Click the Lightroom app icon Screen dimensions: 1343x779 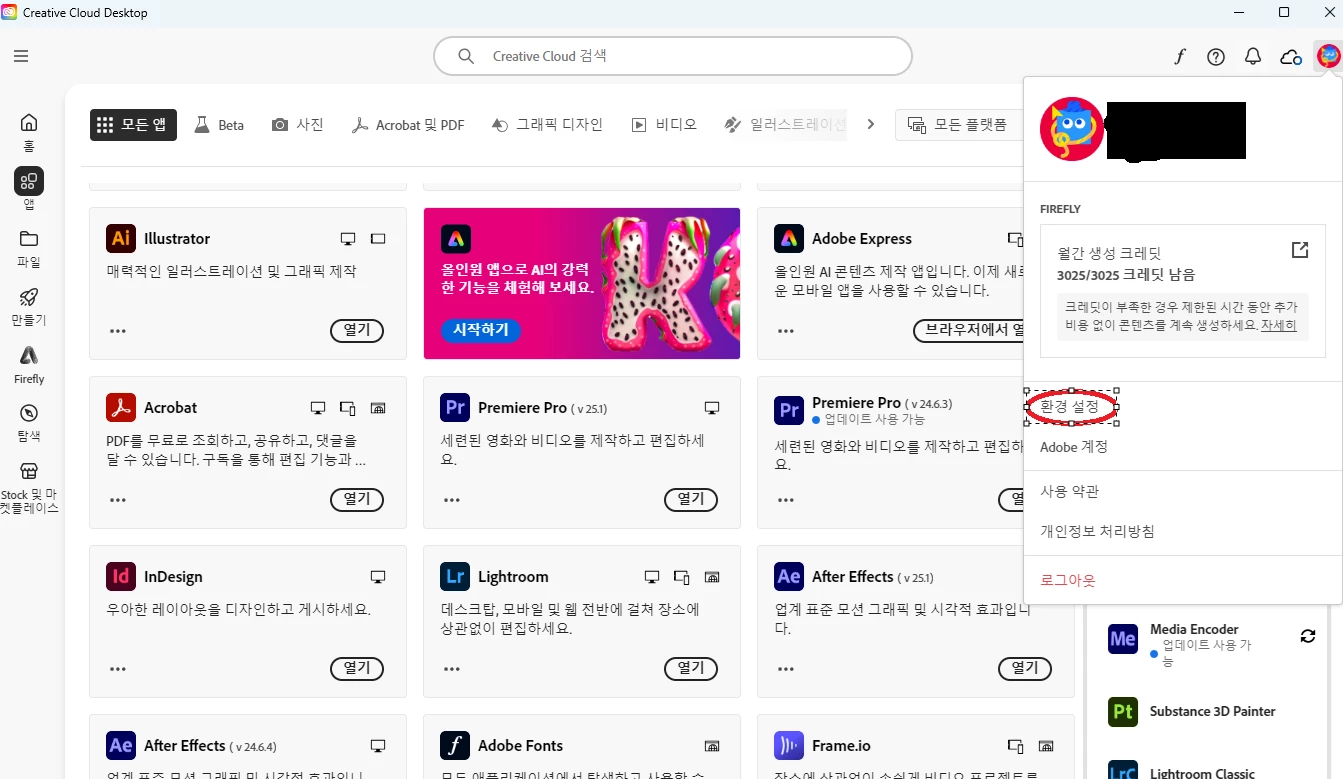(455, 577)
